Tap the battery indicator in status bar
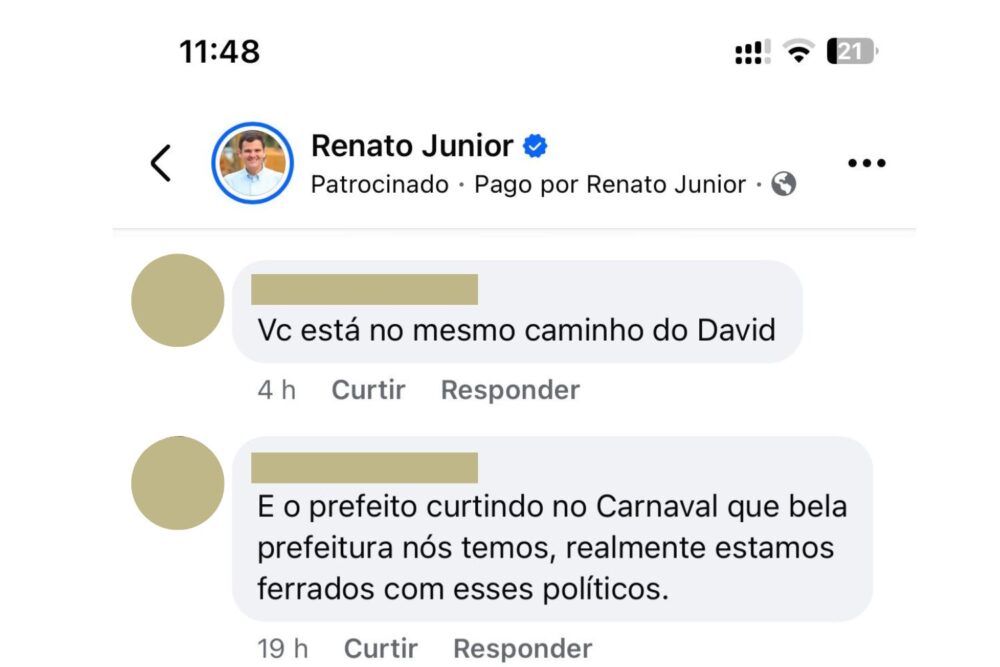 [852, 52]
